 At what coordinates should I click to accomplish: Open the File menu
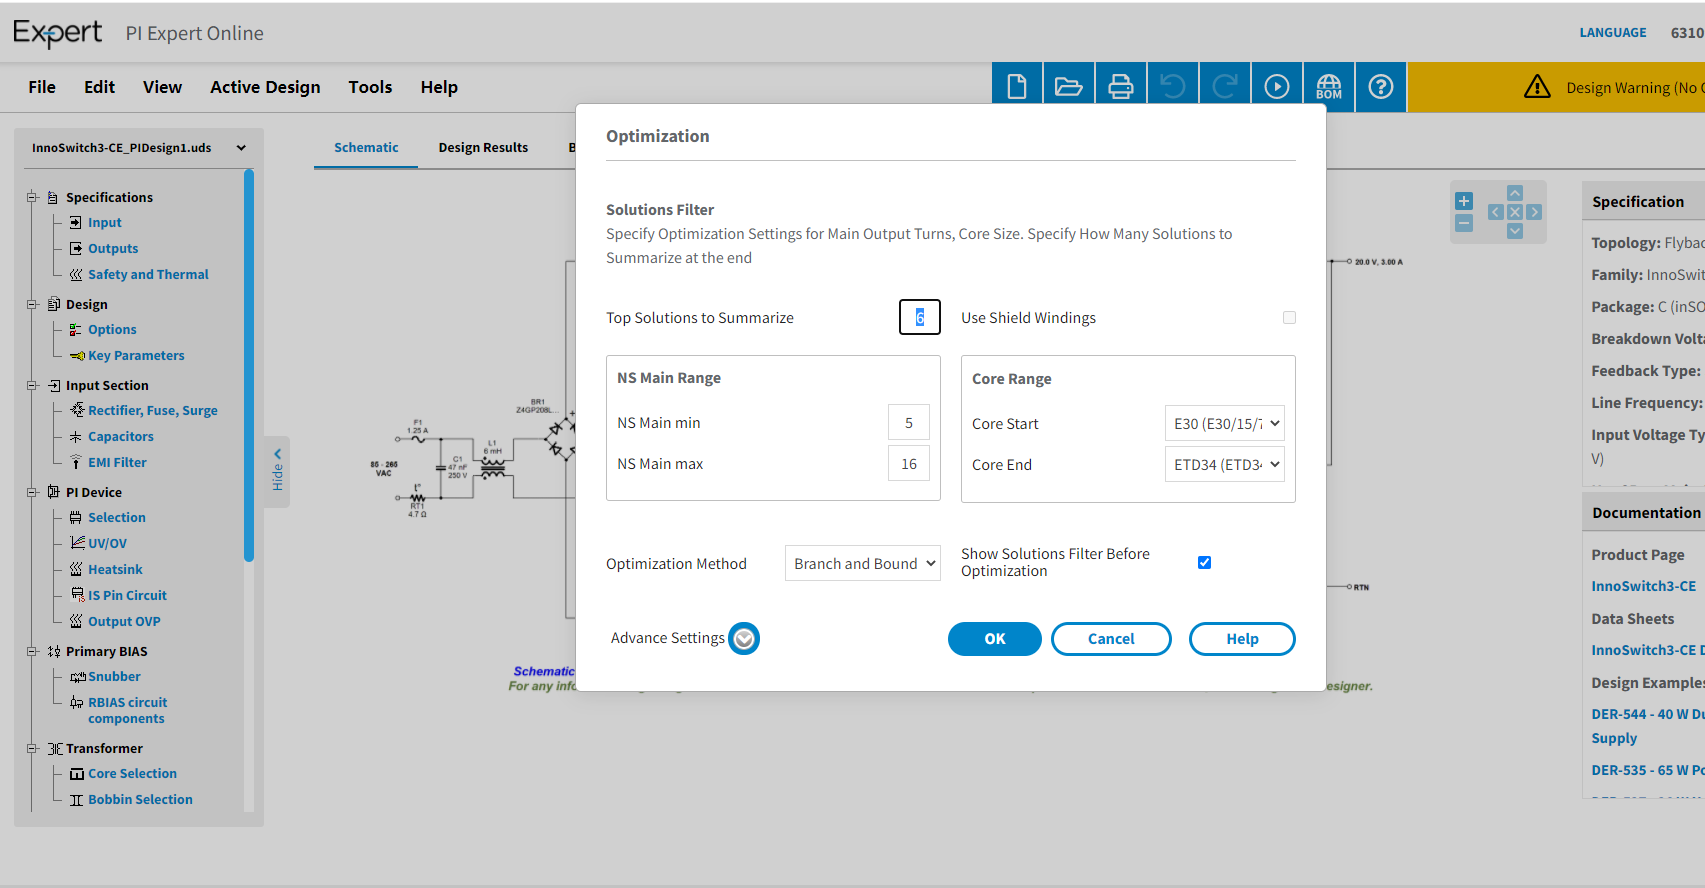point(42,87)
